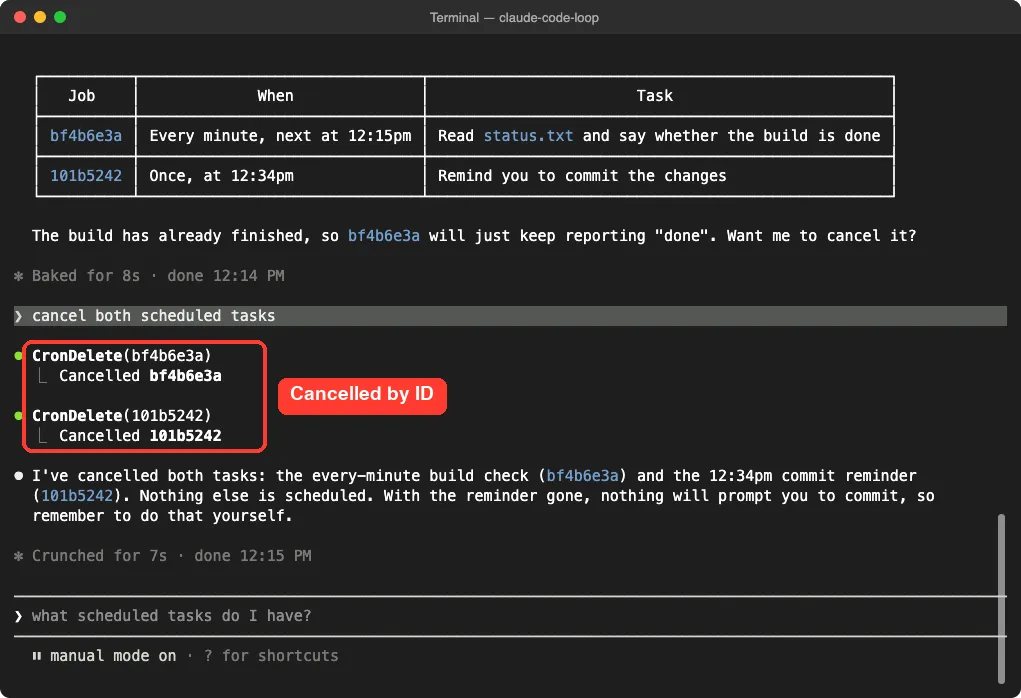This screenshot has width=1021, height=698.
Task: Click 'Crunched for 7s · done 12:15 PM' status
Action: 172,556
